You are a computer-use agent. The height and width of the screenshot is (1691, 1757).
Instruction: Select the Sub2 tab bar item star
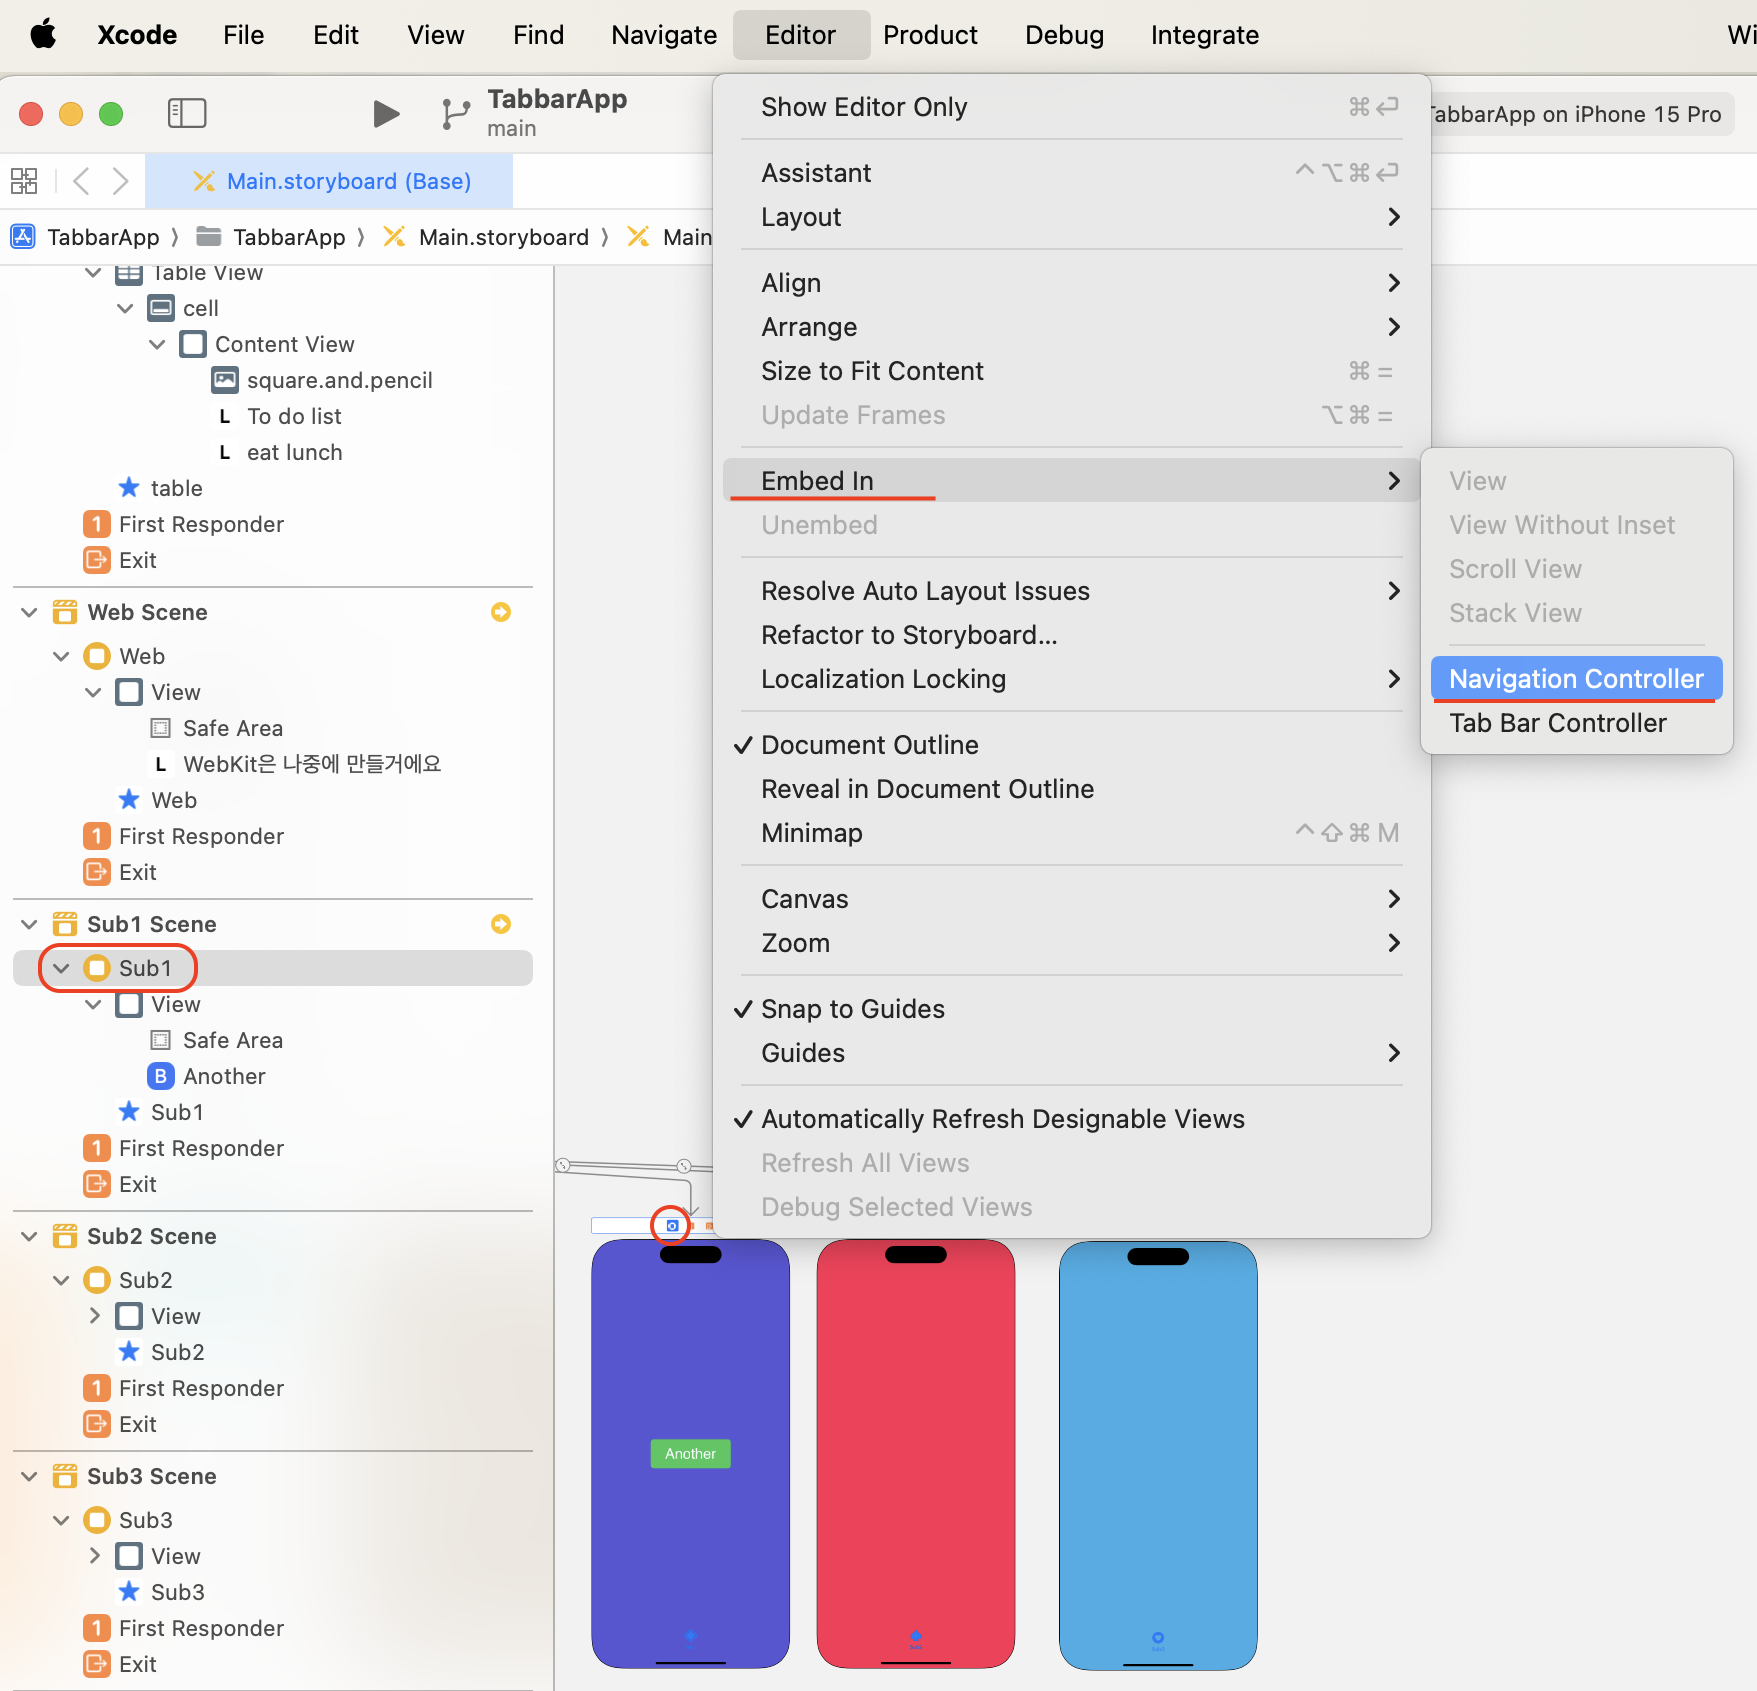pos(129,1352)
